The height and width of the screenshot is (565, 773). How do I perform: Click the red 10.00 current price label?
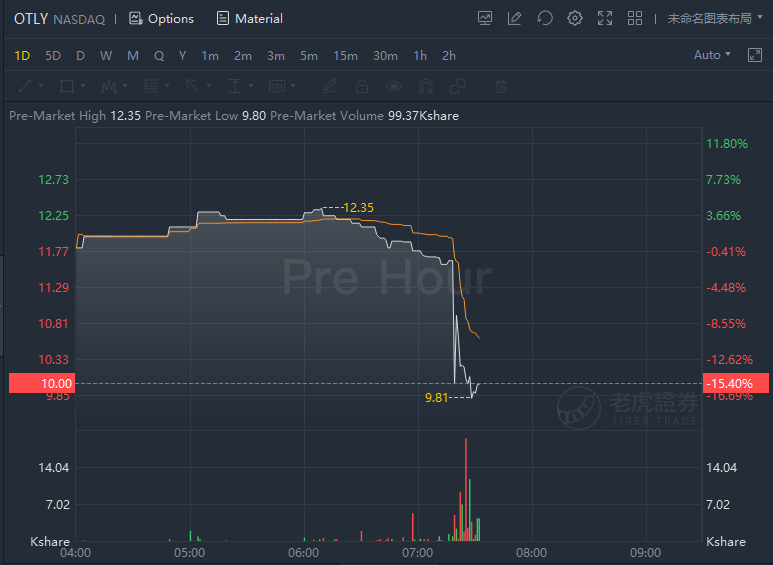point(42,383)
